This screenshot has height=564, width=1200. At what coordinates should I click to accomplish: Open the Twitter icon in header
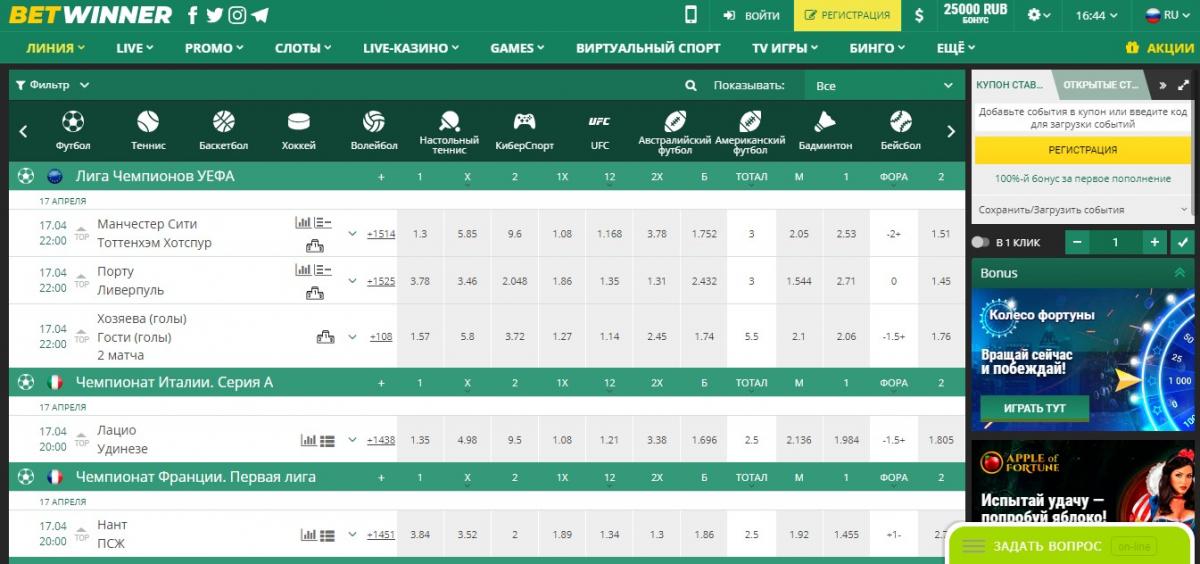click(x=215, y=15)
